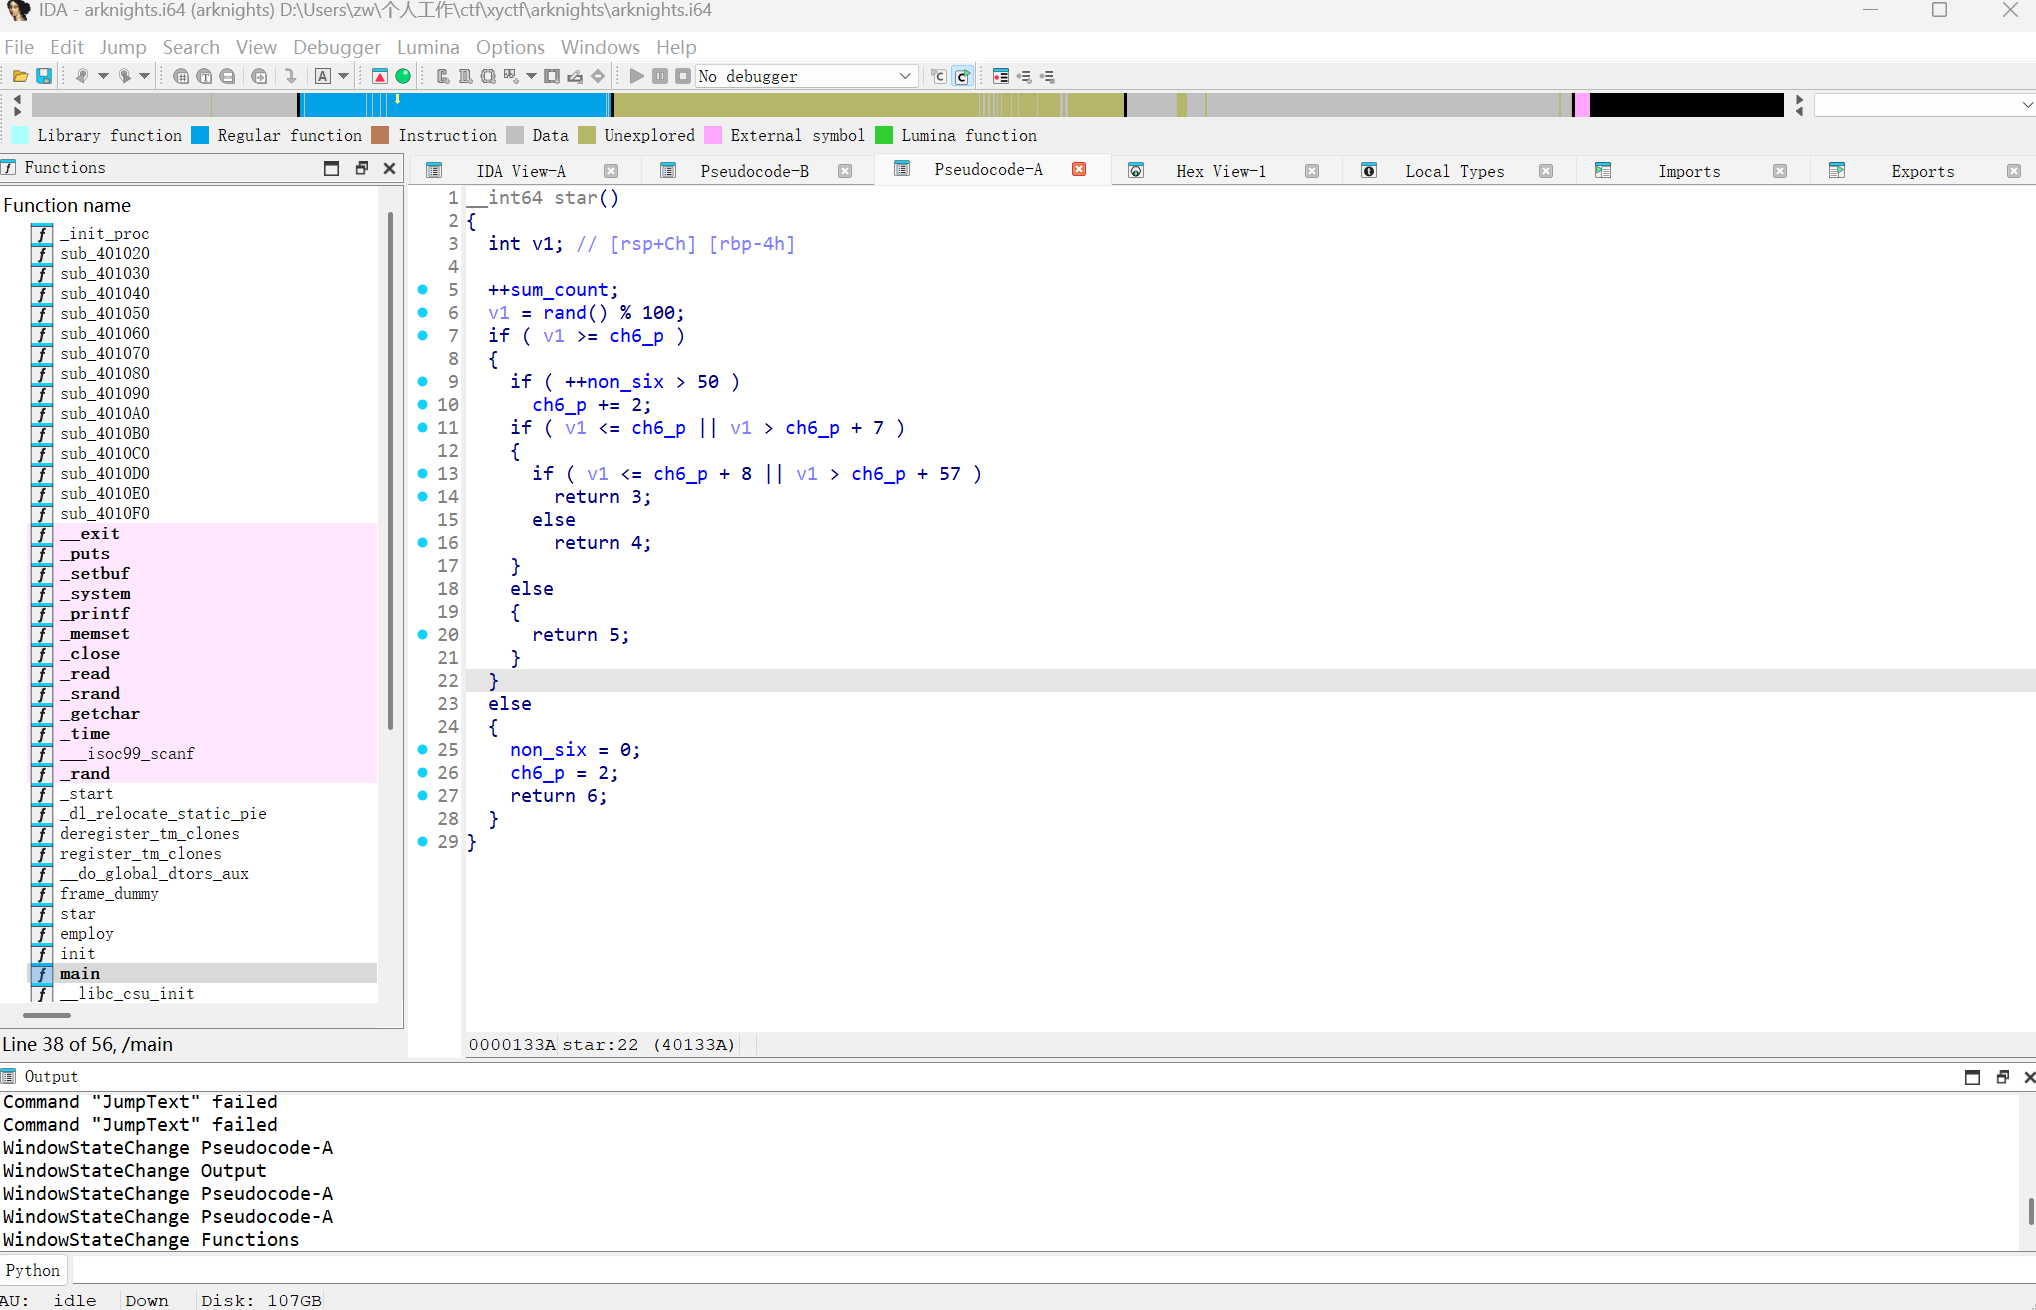Save the database with the disk icon
The width and height of the screenshot is (2036, 1310).
pyautogui.click(x=44, y=76)
